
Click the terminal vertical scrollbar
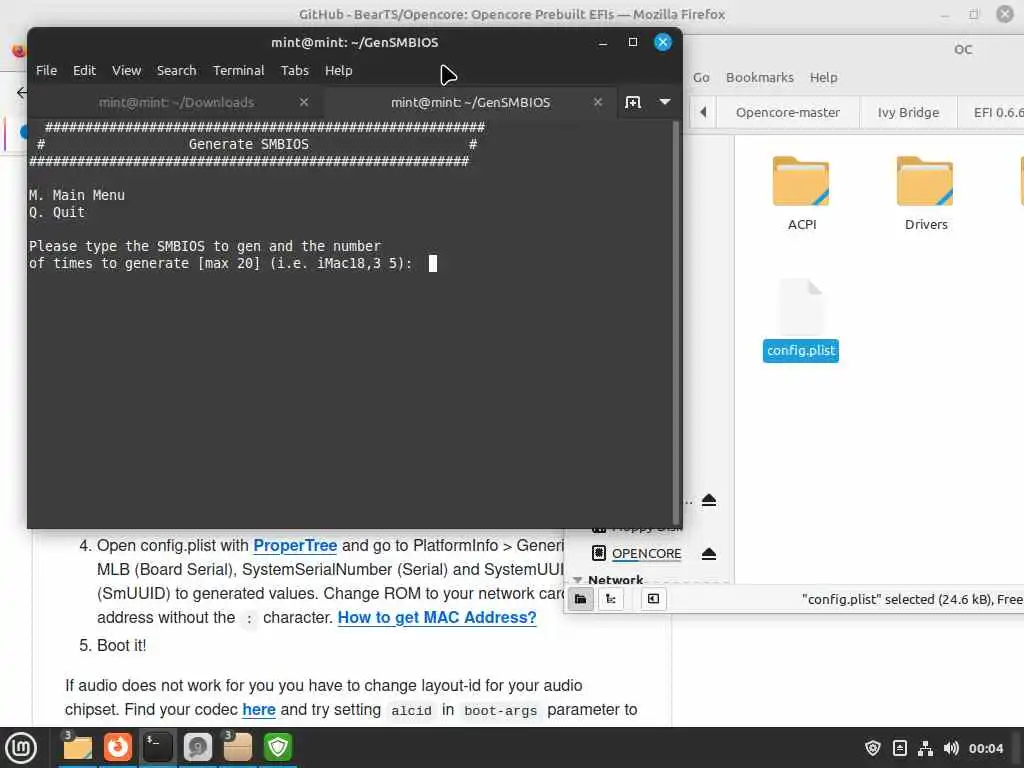(676, 323)
